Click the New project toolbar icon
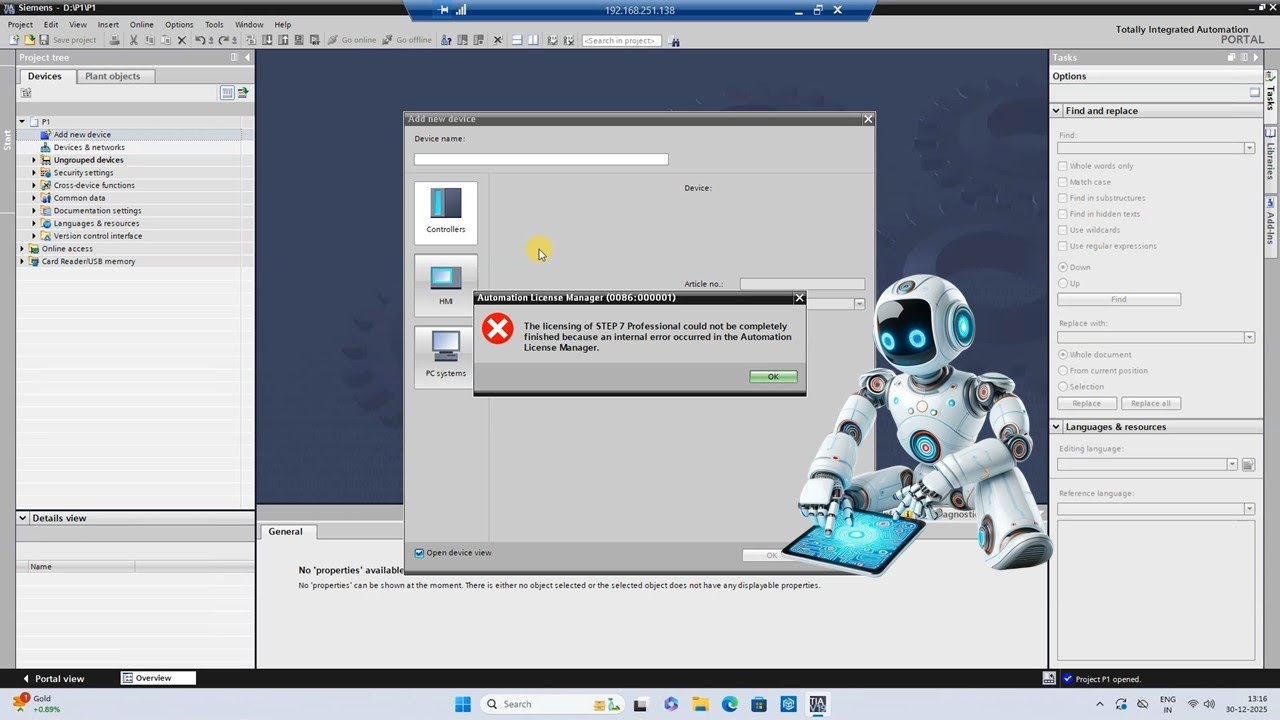Image resolution: width=1280 pixels, height=720 pixels. point(14,40)
